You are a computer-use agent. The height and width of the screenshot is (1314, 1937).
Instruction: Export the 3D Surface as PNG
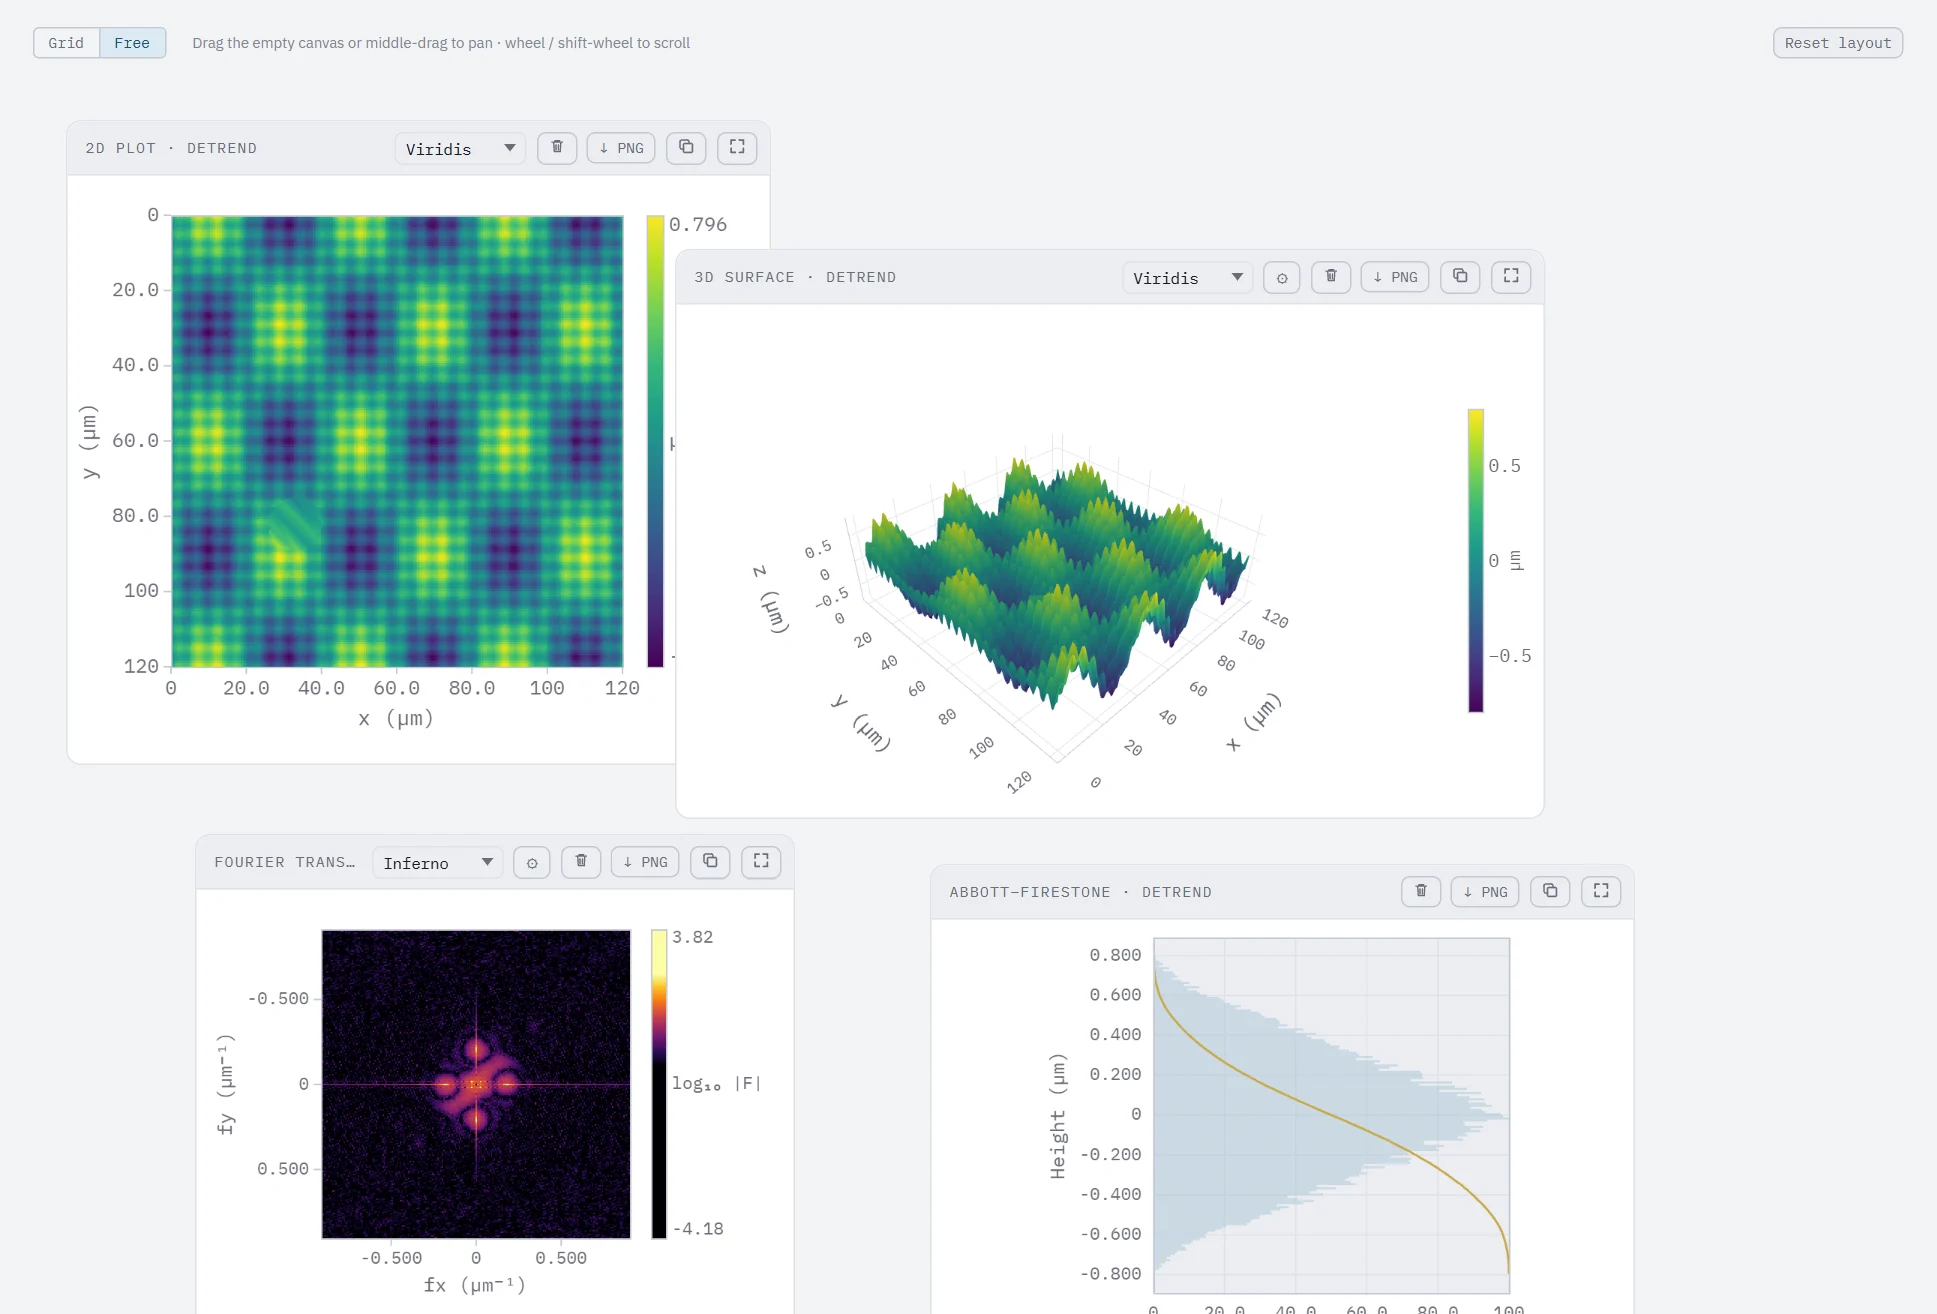[1395, 277]
